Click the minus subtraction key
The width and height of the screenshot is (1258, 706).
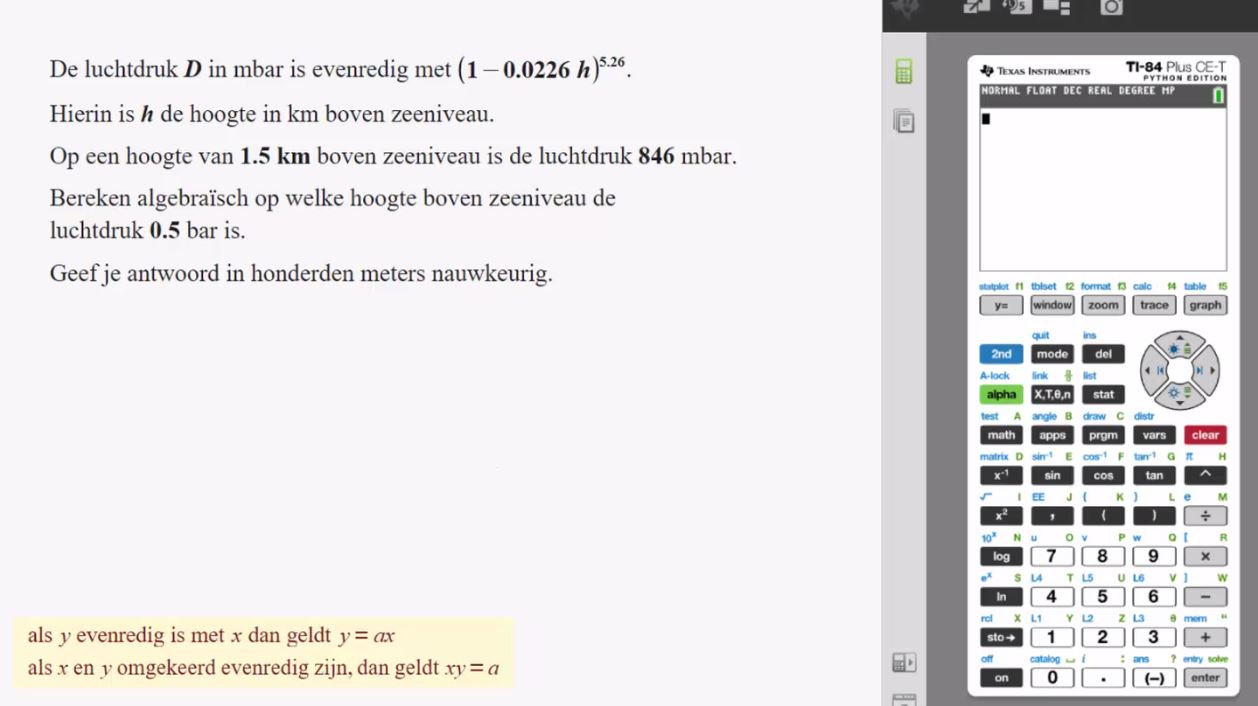(x=1205, y=597)
